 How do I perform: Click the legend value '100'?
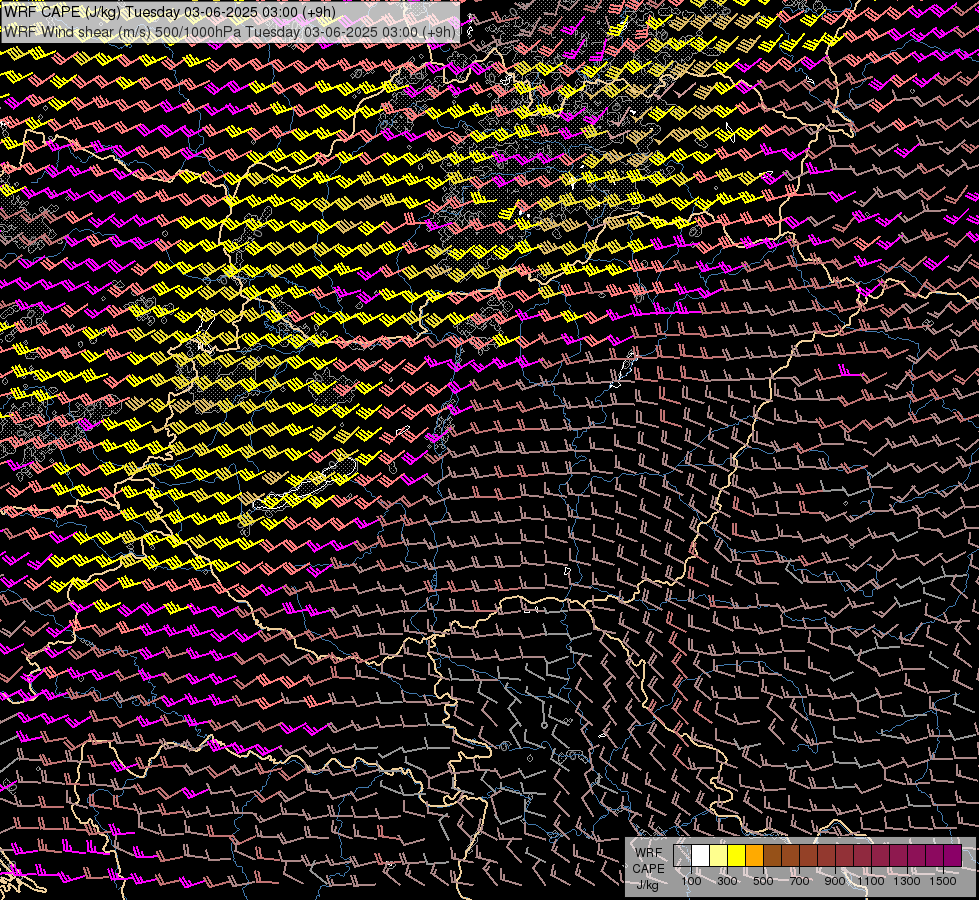(691, 881)
